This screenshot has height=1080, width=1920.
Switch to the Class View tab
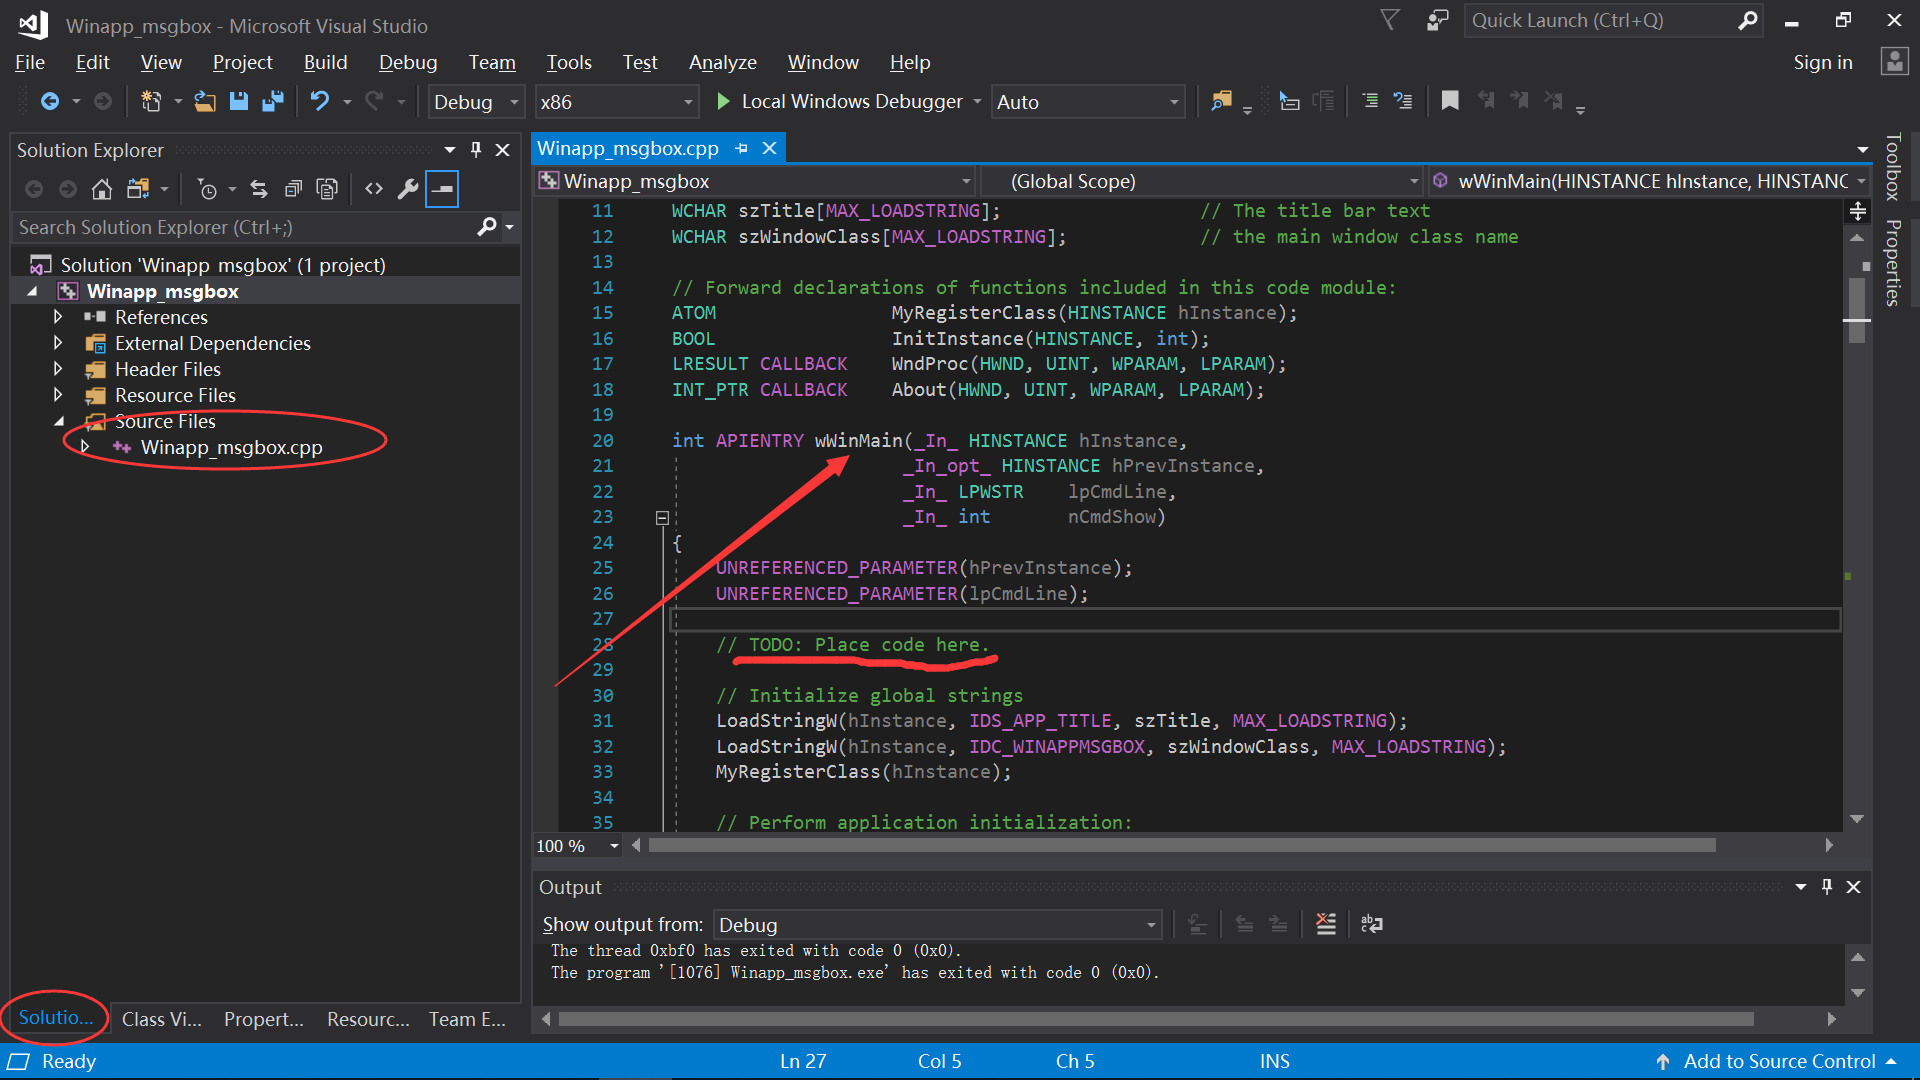(161, 1019)
